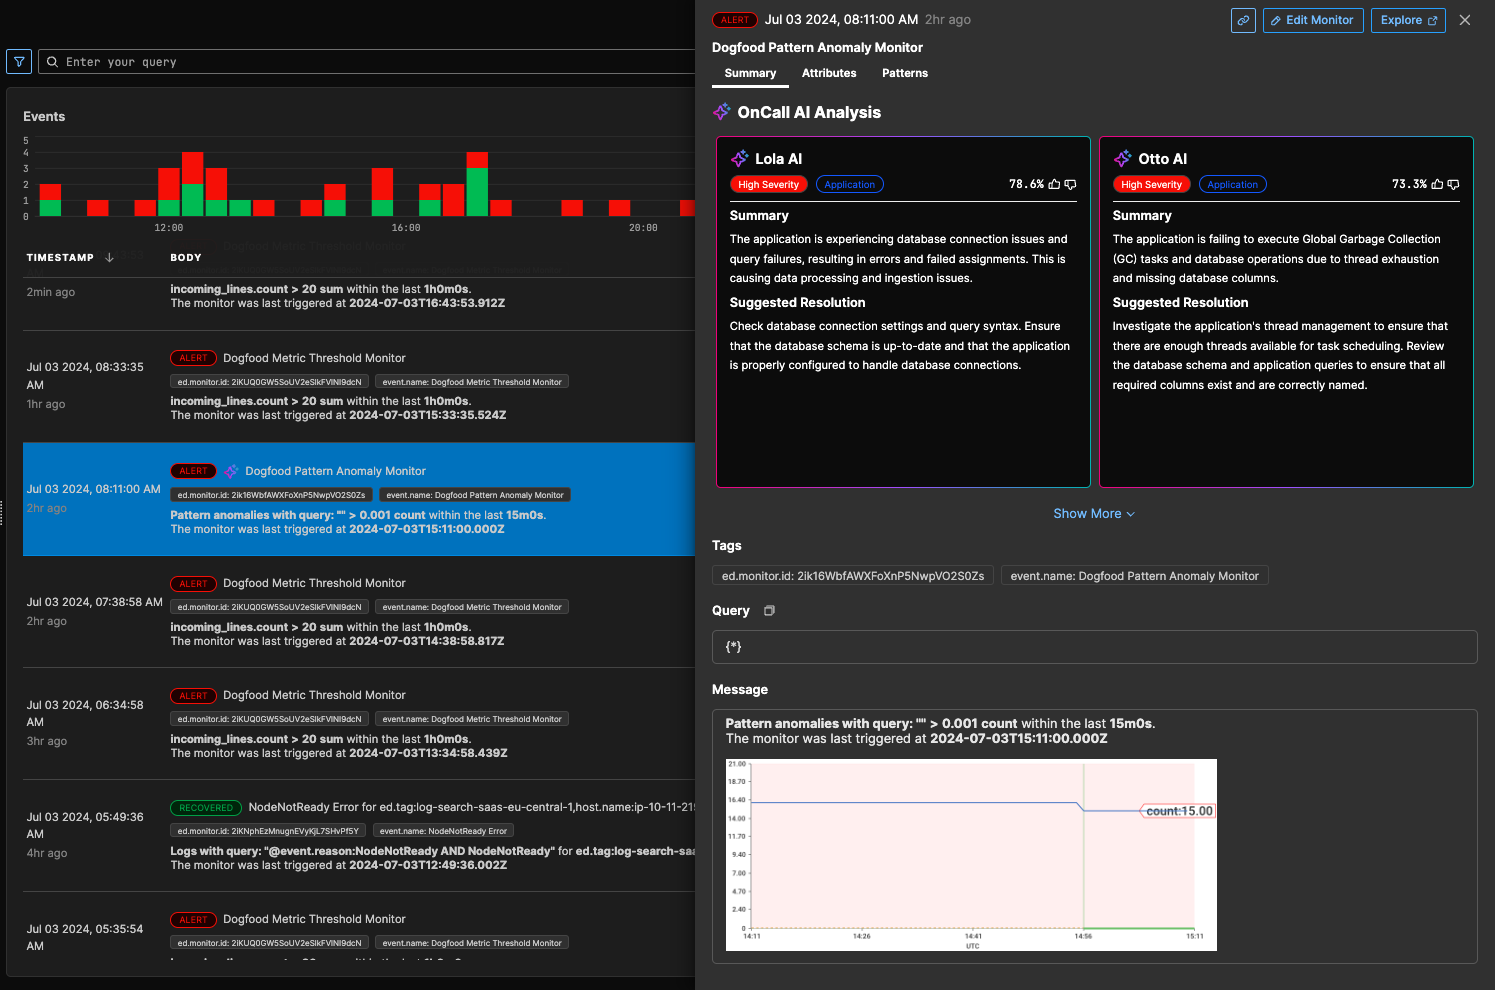Select the Summary tab
The width and height of the screenshot is (1495, 990).
[750, 73]
